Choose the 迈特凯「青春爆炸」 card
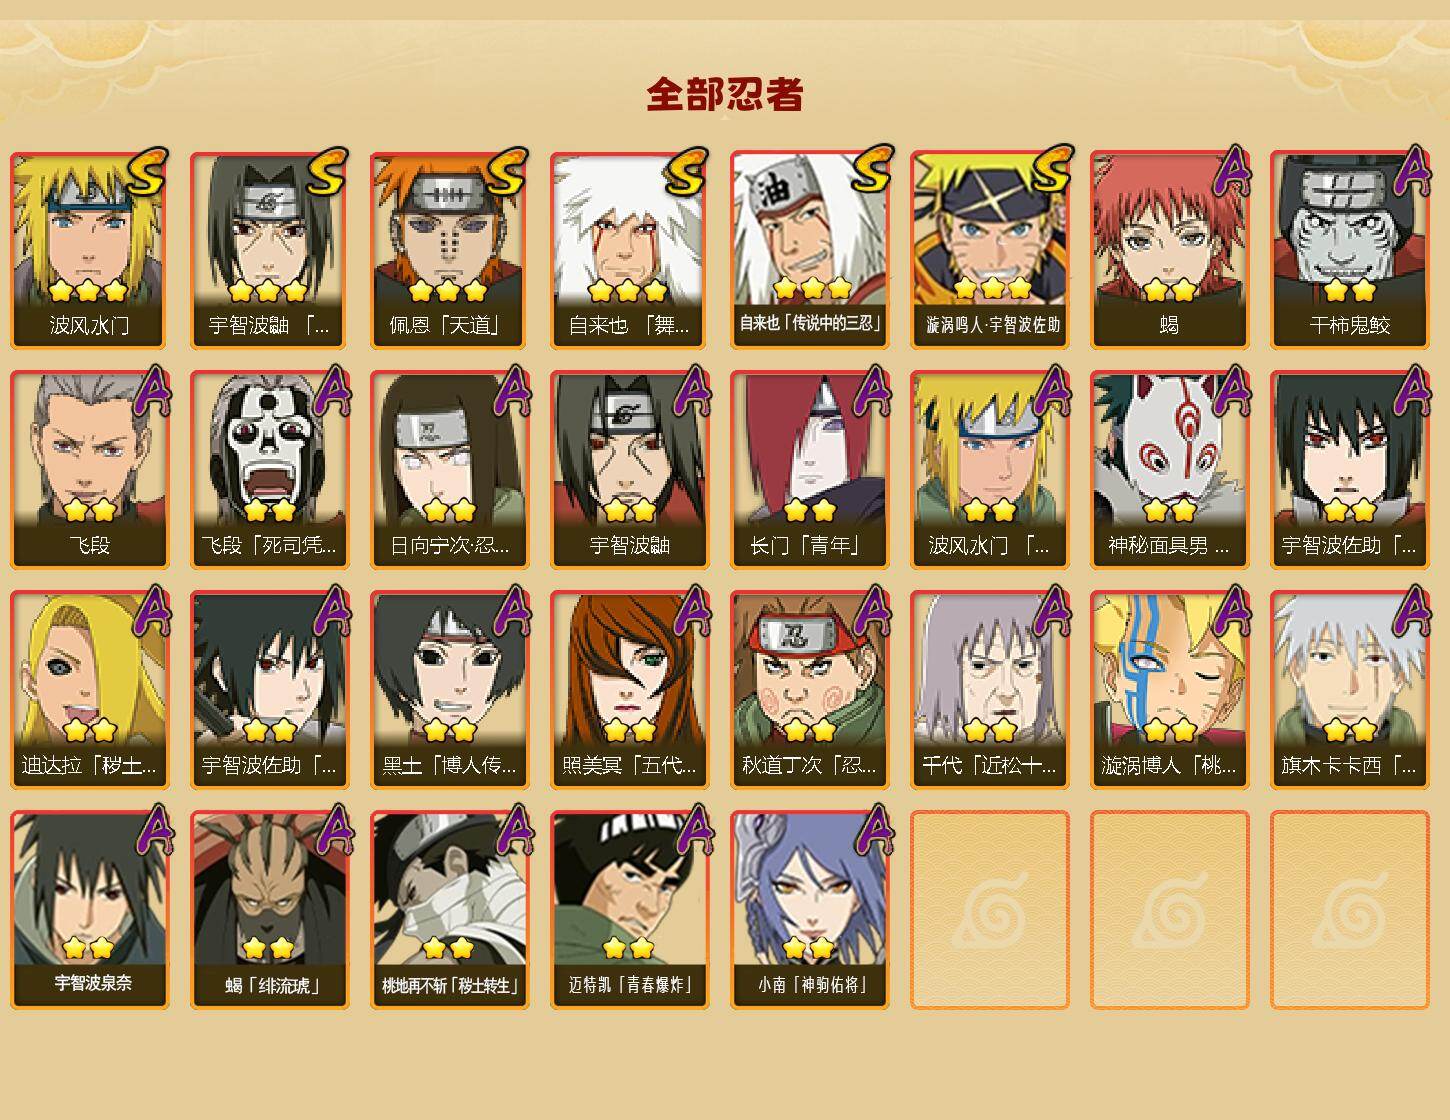 point(630,910)
